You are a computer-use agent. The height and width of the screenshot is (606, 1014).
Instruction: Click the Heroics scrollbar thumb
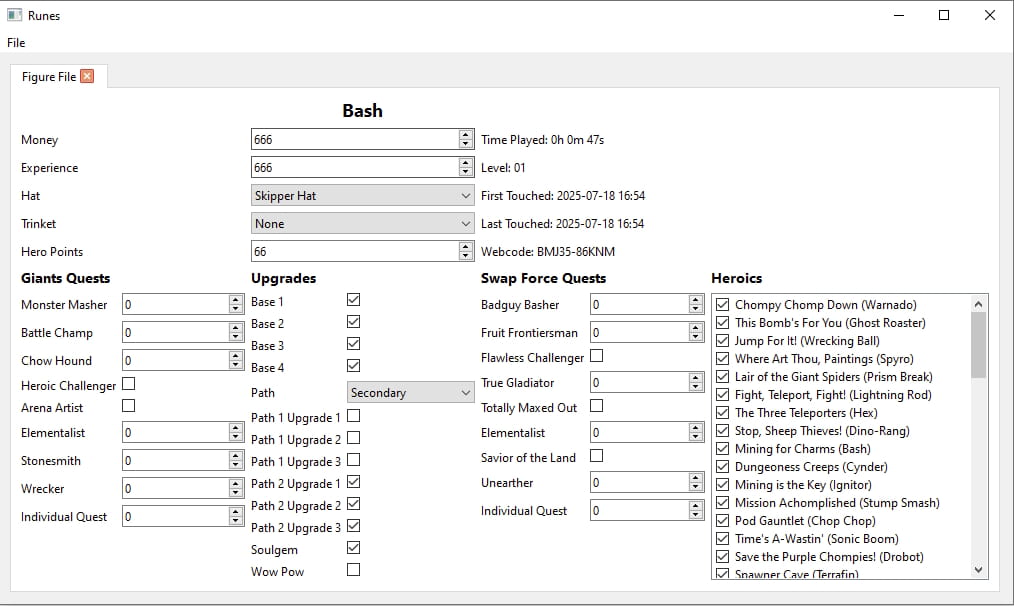978,345
